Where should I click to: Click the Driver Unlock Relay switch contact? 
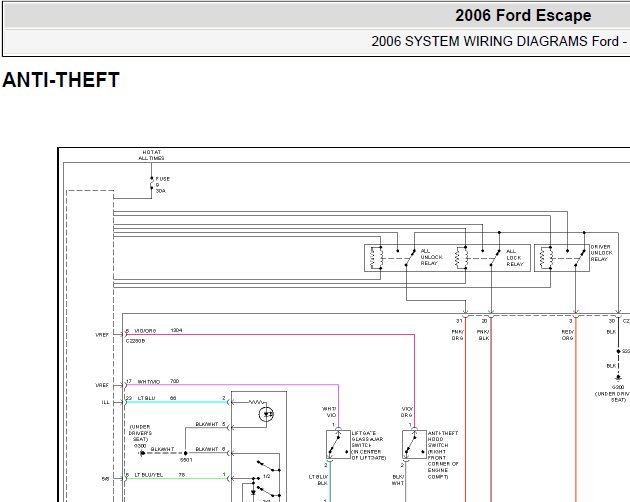pos(580,258)
